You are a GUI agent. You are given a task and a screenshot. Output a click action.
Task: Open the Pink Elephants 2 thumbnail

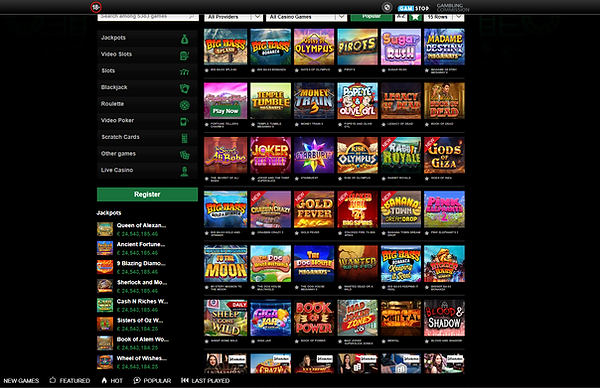(x=444, y=209)
